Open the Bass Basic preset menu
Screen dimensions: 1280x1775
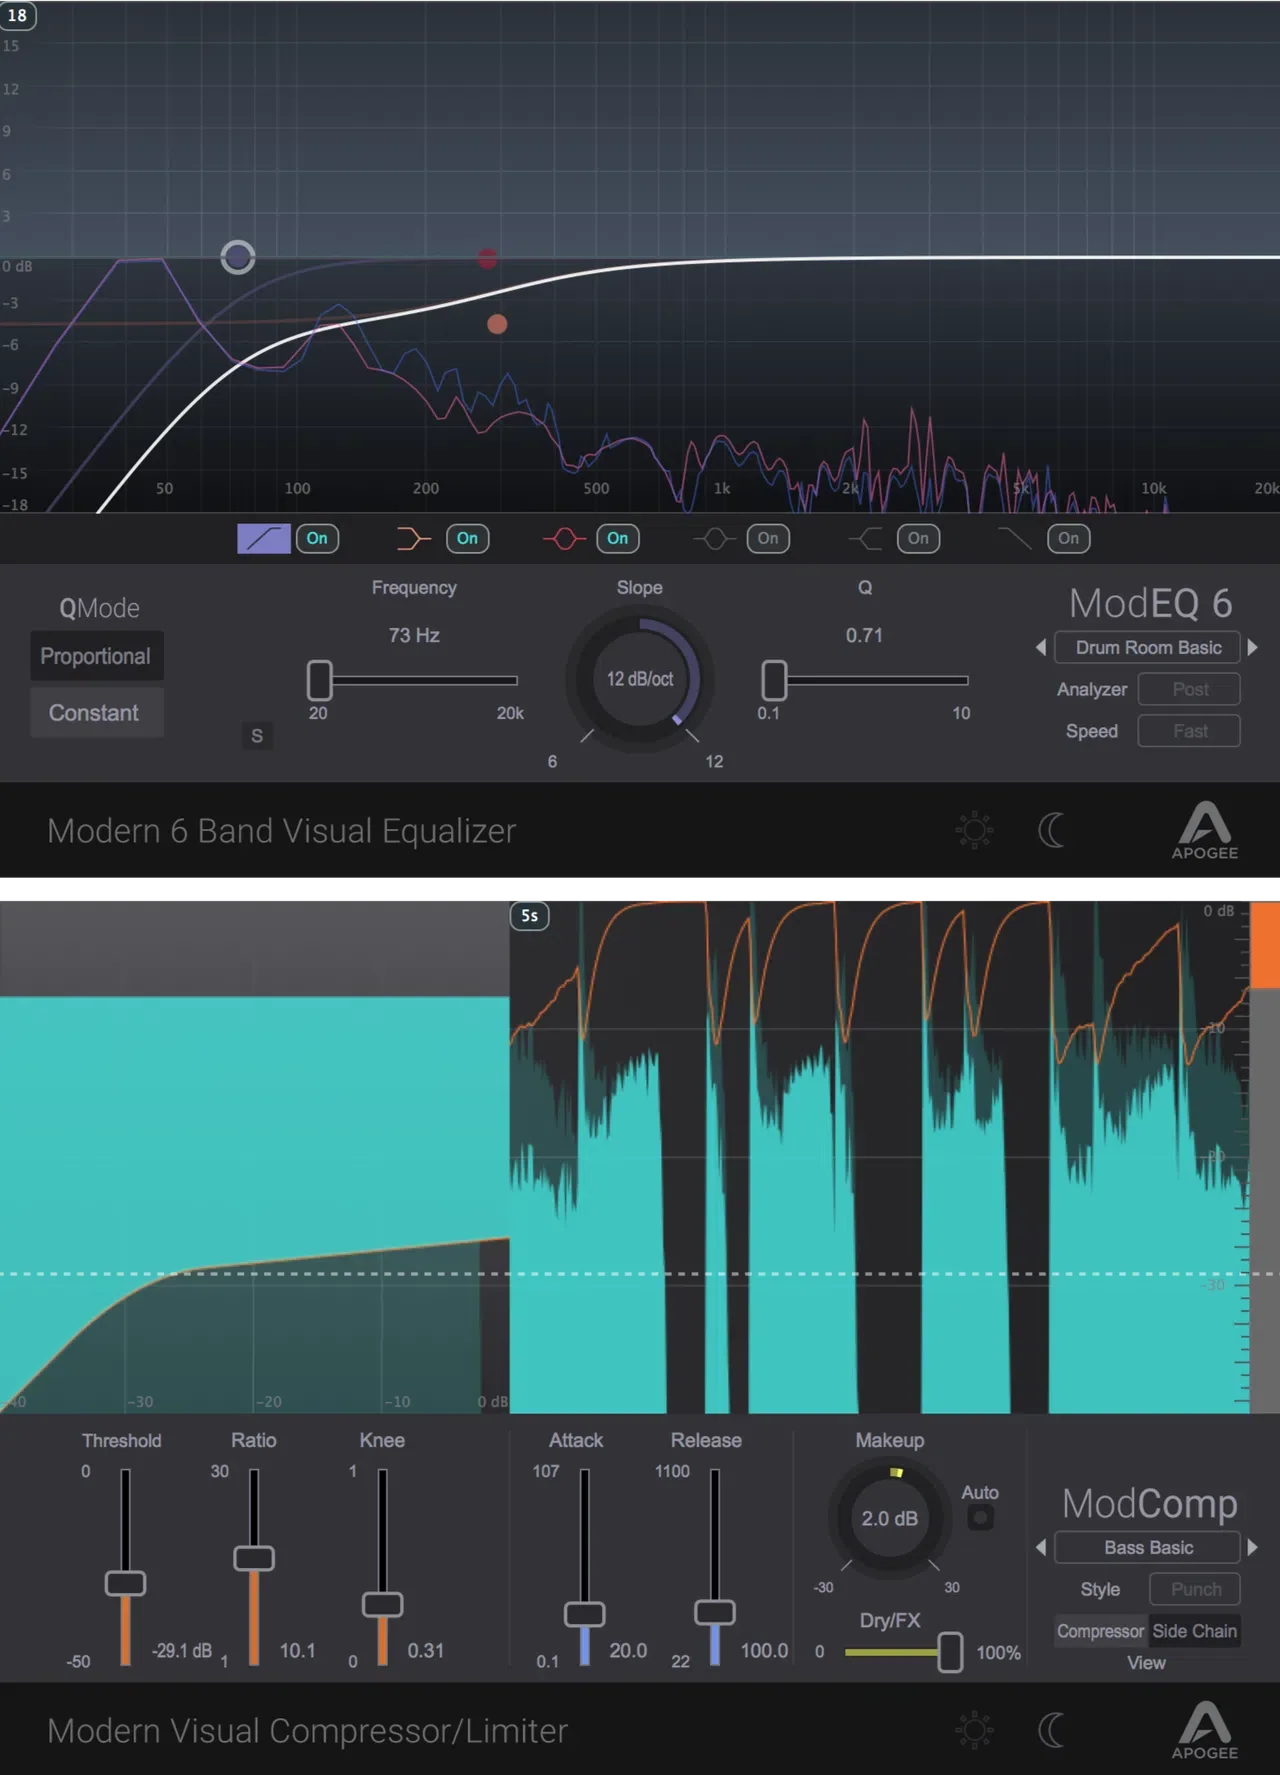1148,1547
